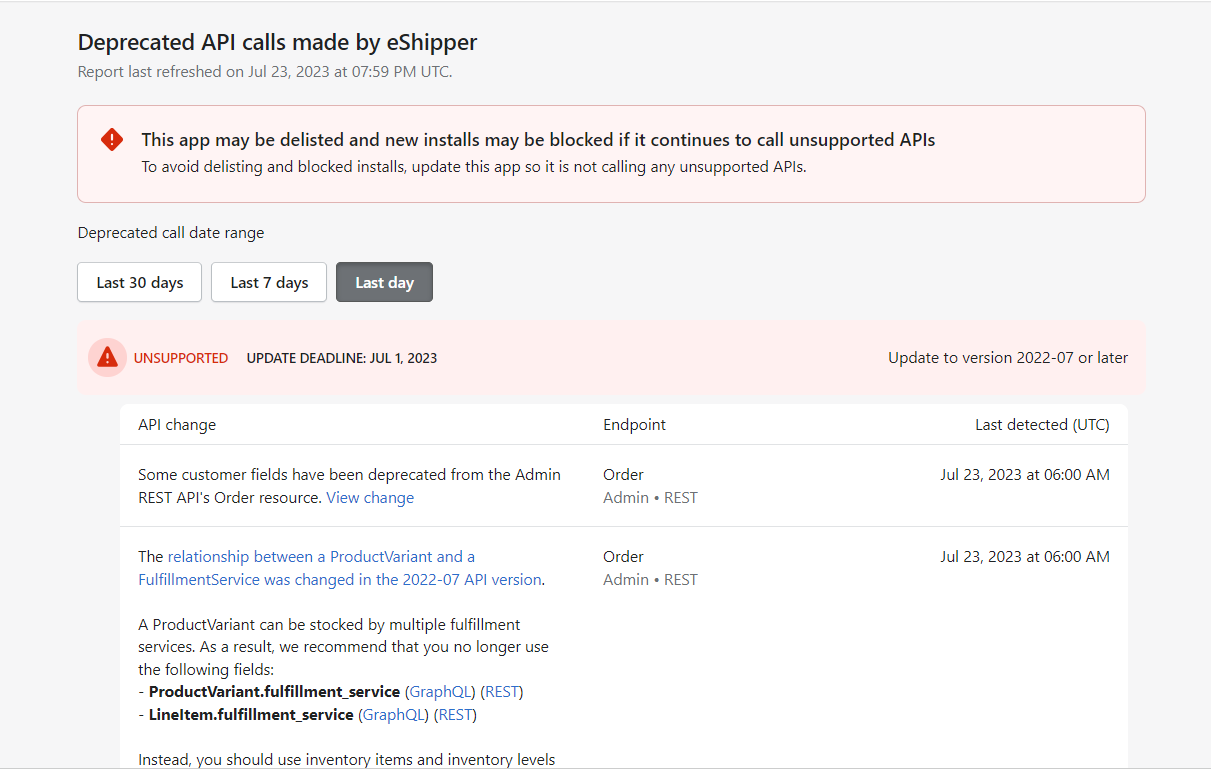Click the red diamond alert icon in banner

point(112,140)
